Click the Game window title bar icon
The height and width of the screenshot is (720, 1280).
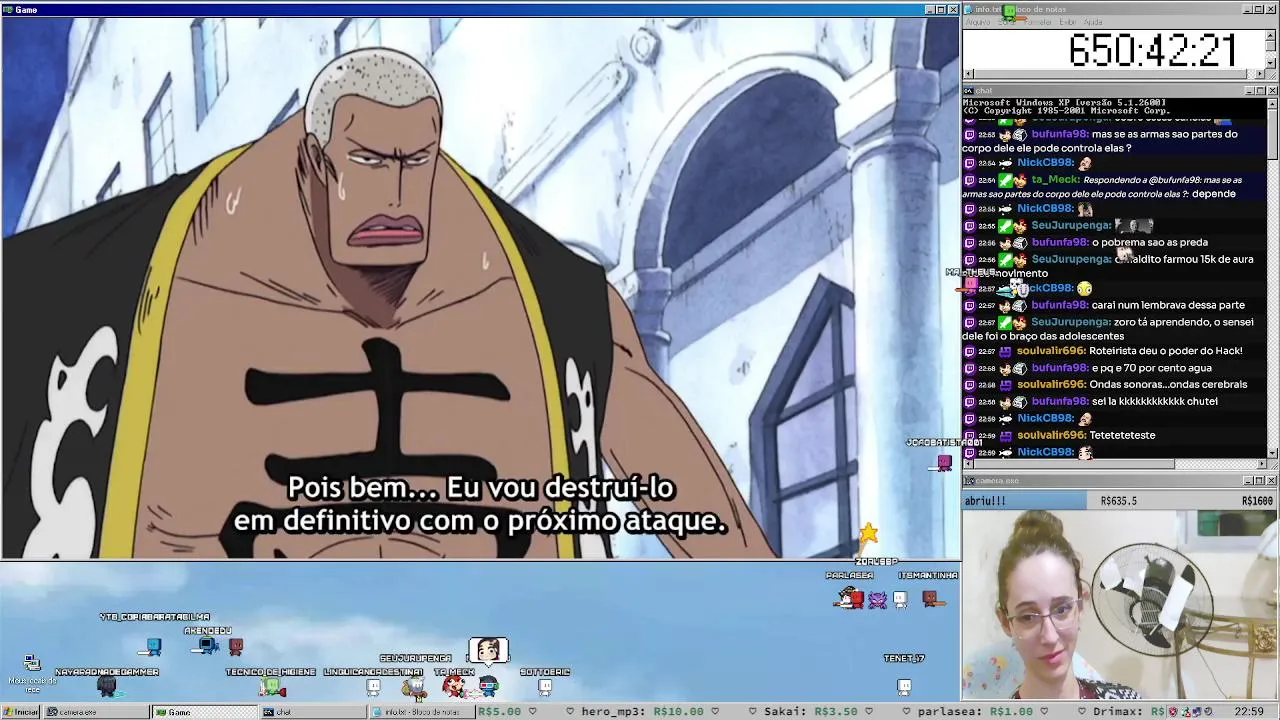[x=8, y=9]
